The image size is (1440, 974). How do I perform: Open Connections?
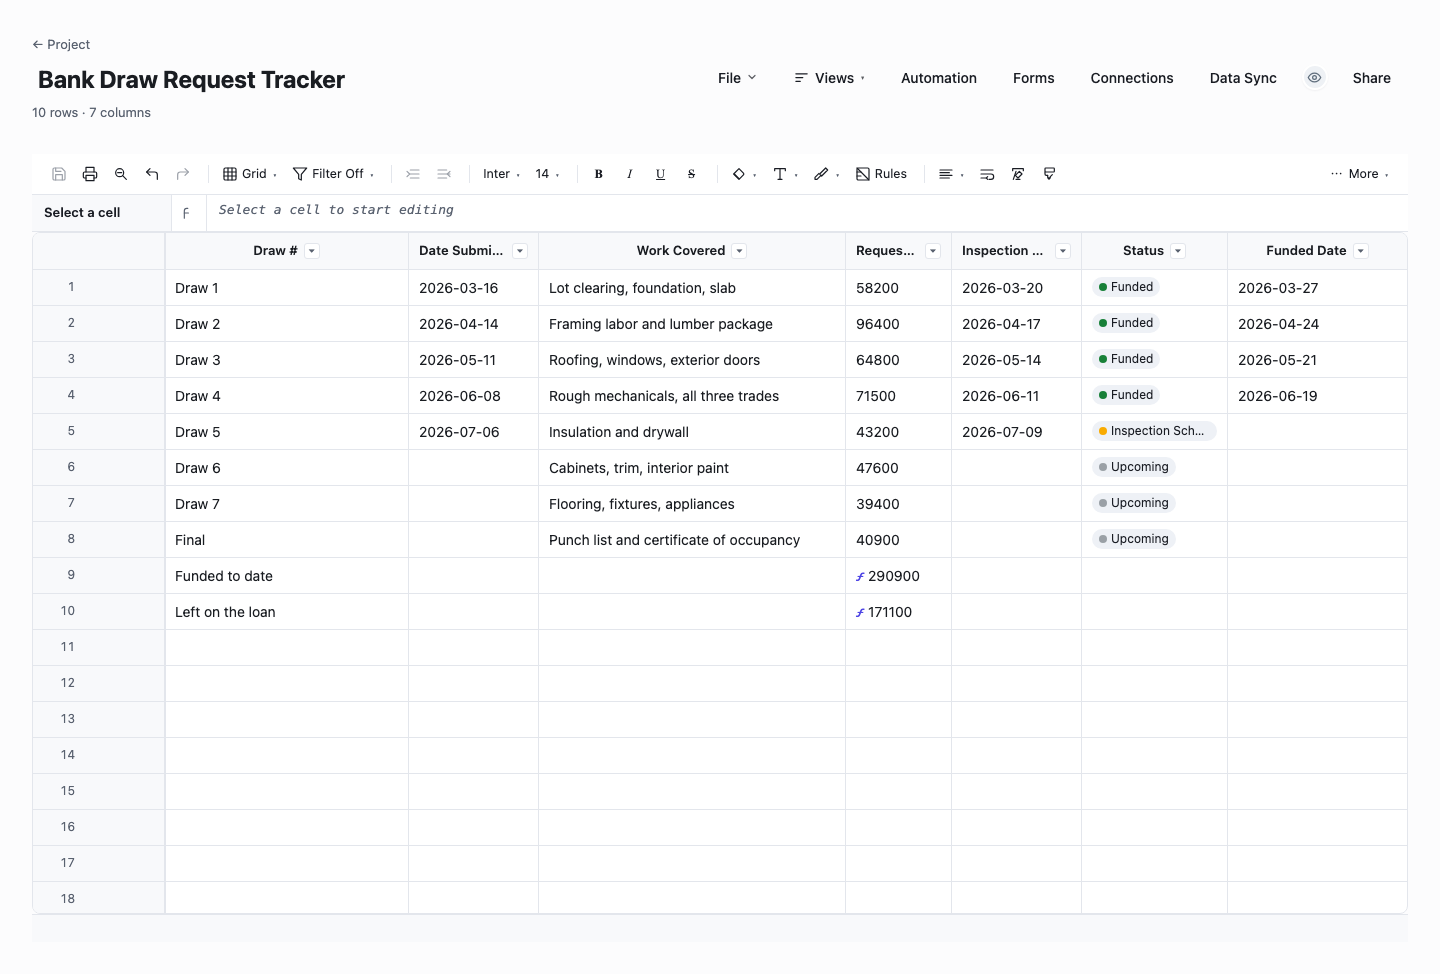1132,78
